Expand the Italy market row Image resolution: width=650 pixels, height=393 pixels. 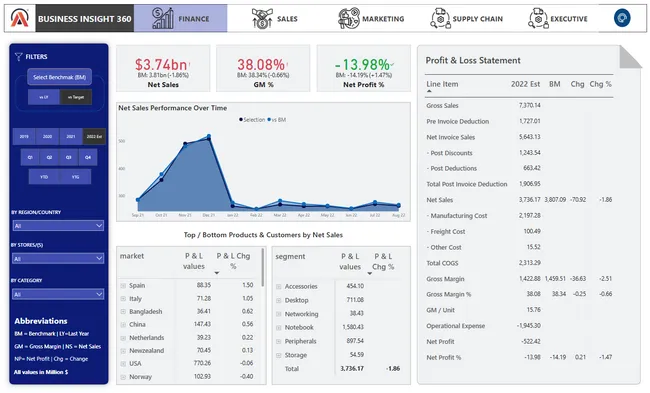123,298
